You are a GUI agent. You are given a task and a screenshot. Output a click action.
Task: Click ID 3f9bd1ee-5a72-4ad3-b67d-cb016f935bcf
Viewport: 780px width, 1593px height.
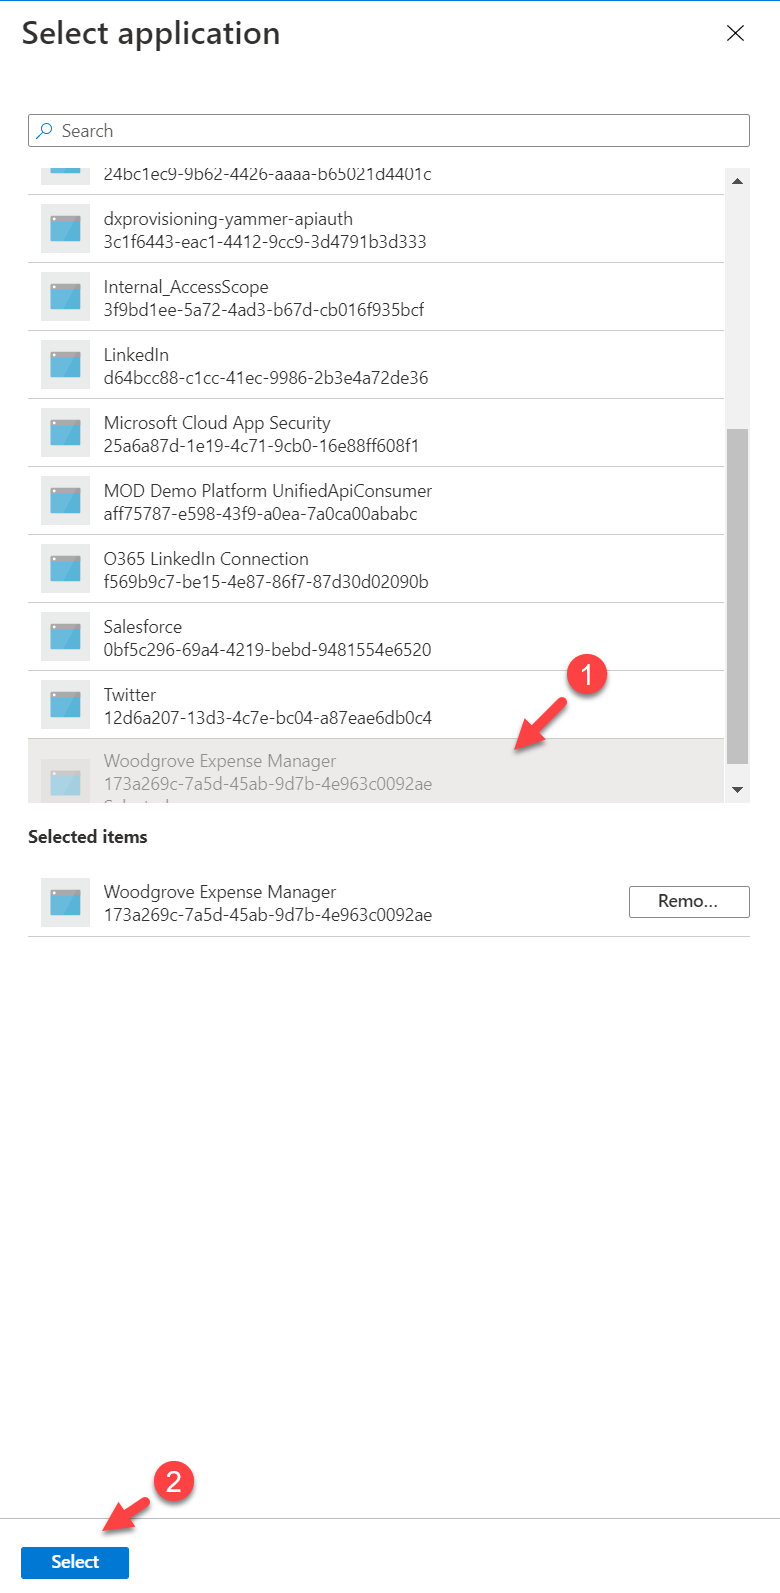[264, 310]
